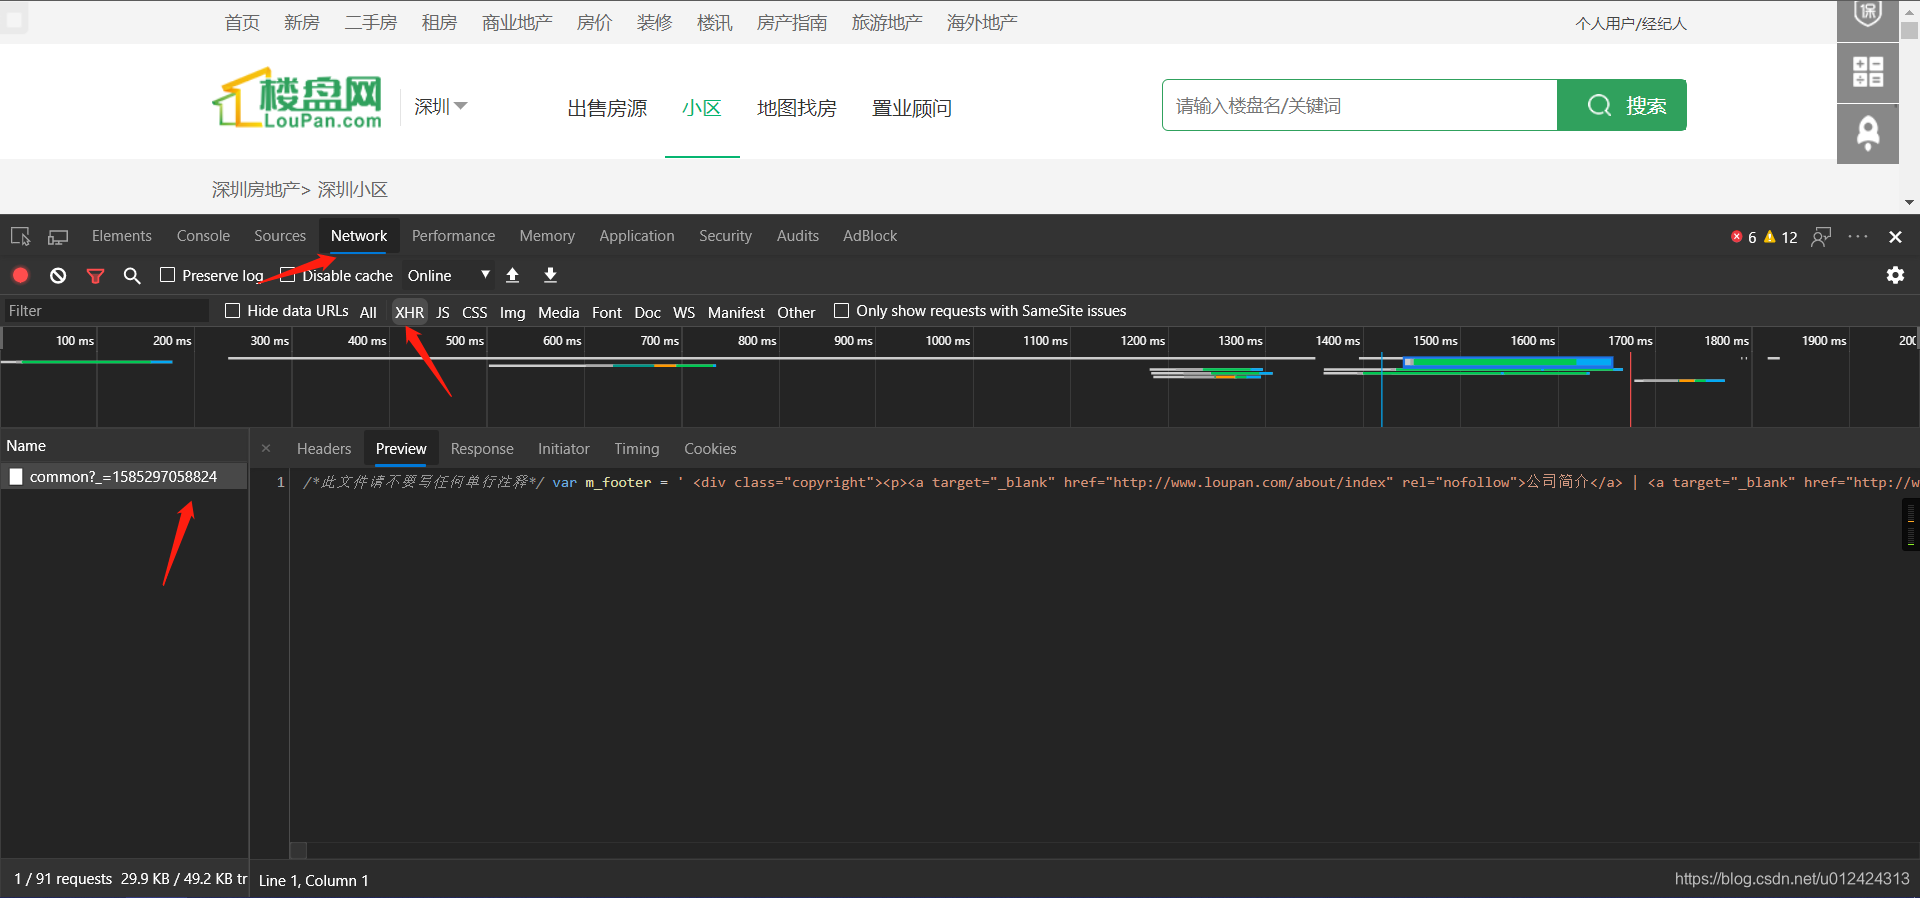The height and width of the screenshot is (898, 1920).
Task: Filter requests by Media
Action: (559, 312)
